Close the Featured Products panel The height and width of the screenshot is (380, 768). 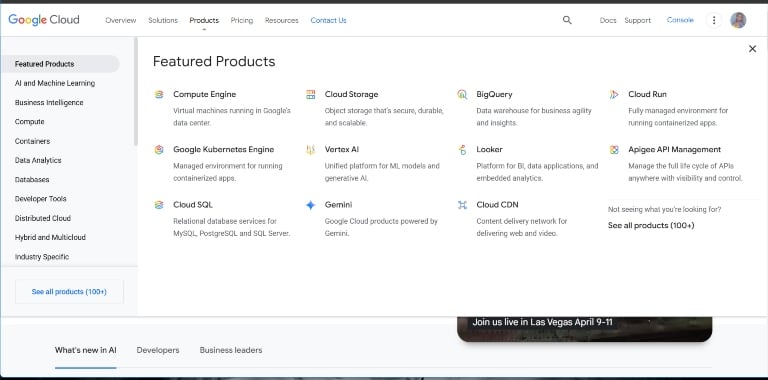(752, 48)
